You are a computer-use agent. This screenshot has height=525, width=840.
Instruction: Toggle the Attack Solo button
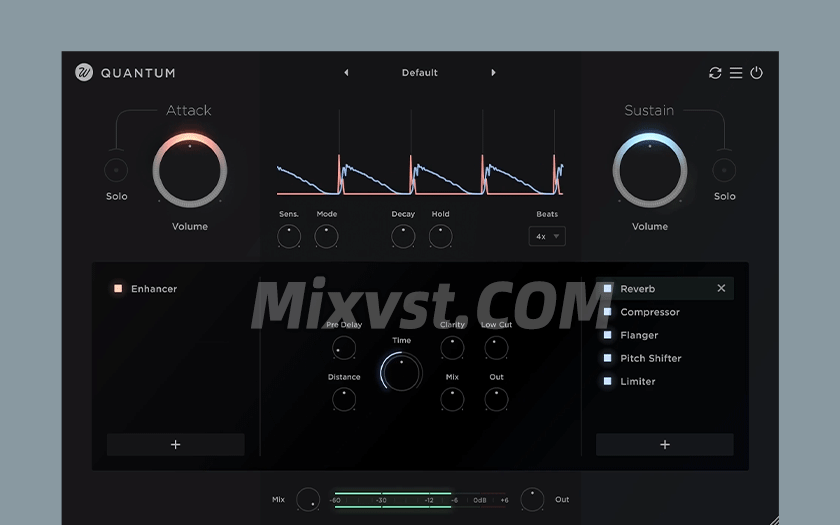[116, 170]
